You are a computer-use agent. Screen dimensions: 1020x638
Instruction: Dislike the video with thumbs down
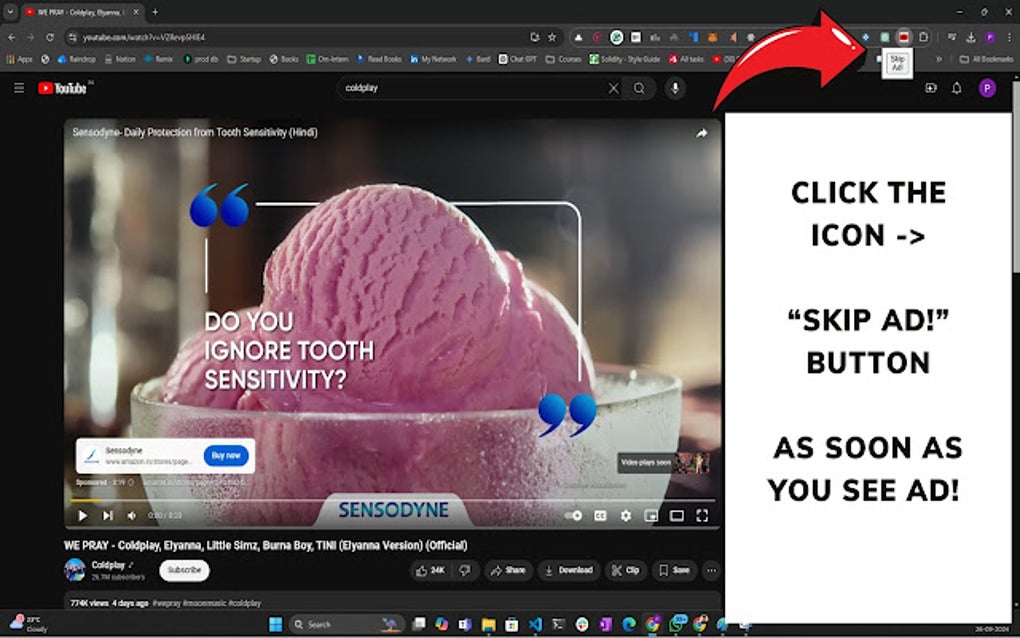point(463,570)
